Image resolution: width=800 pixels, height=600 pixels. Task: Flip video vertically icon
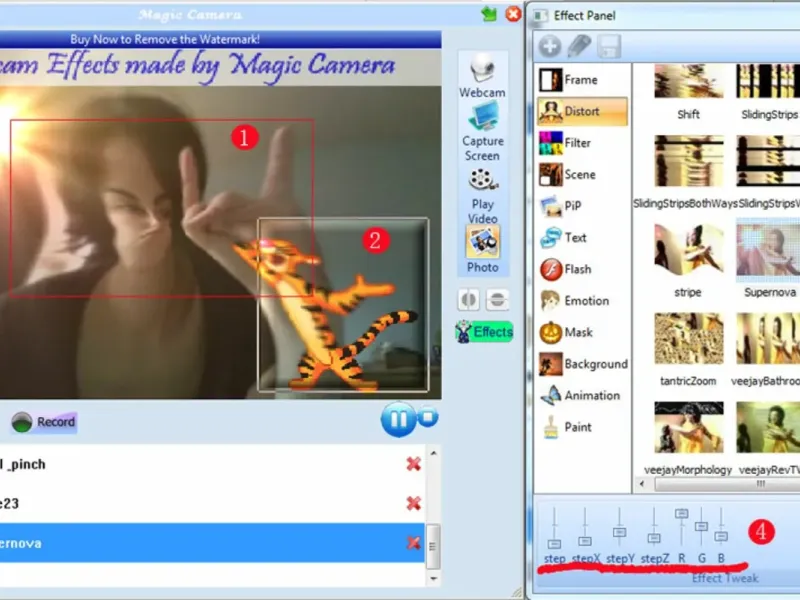click(497, 299)
